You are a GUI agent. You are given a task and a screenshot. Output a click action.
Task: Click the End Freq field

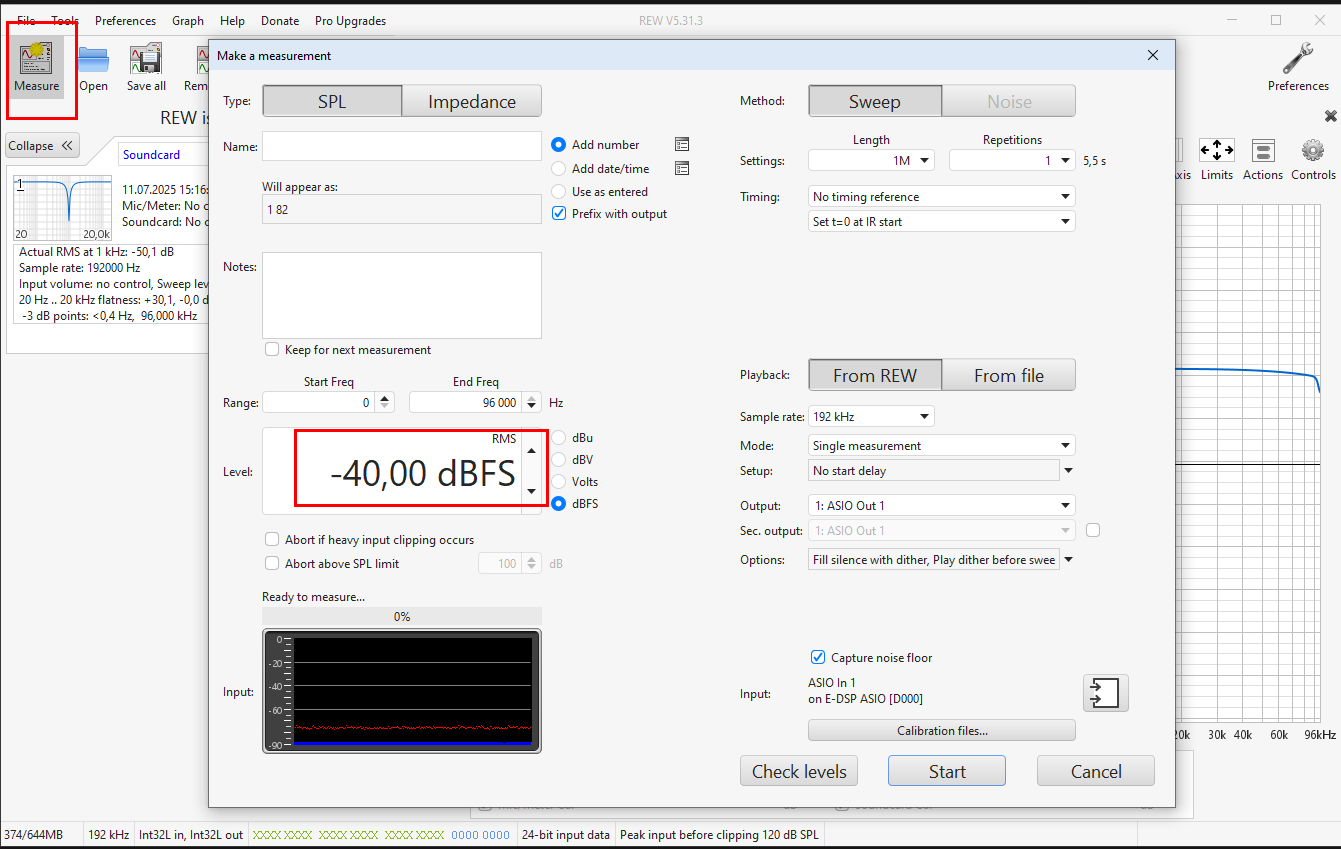tap(464, 402)
